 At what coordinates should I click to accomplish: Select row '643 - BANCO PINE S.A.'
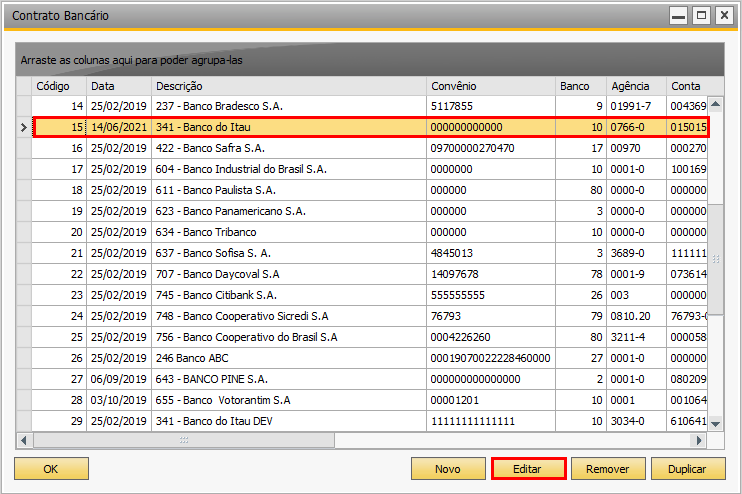(x=370, y=379)
